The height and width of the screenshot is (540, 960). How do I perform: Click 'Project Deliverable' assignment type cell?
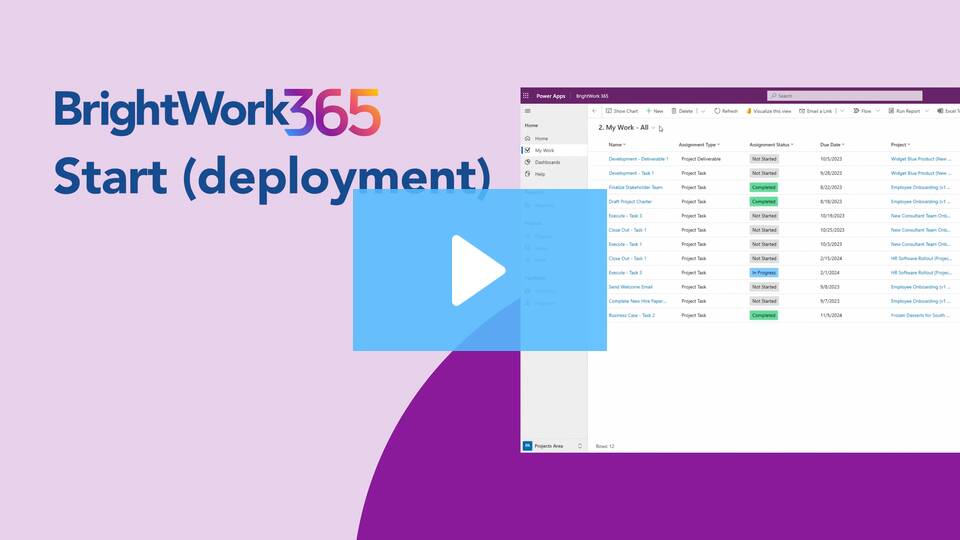click(701, 159)
